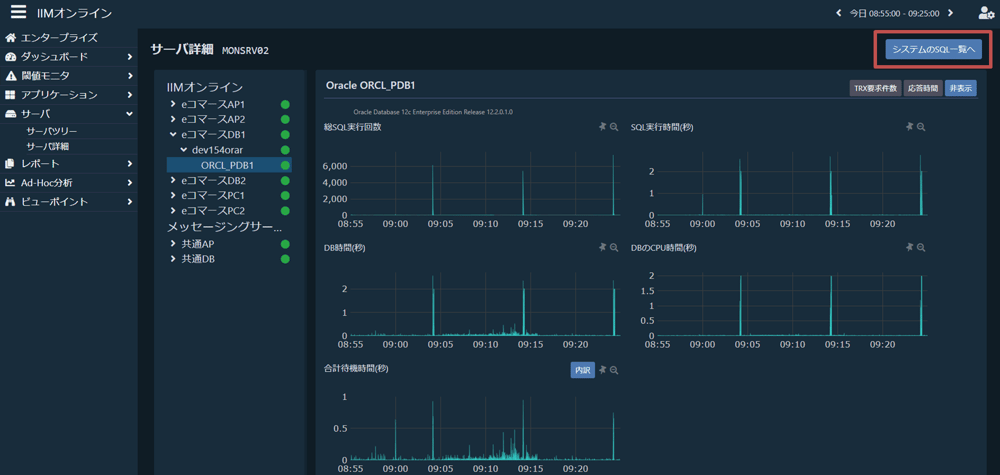Pin the 総SQL実行回数 chart

pyautogui.click(x=602, y=127)
